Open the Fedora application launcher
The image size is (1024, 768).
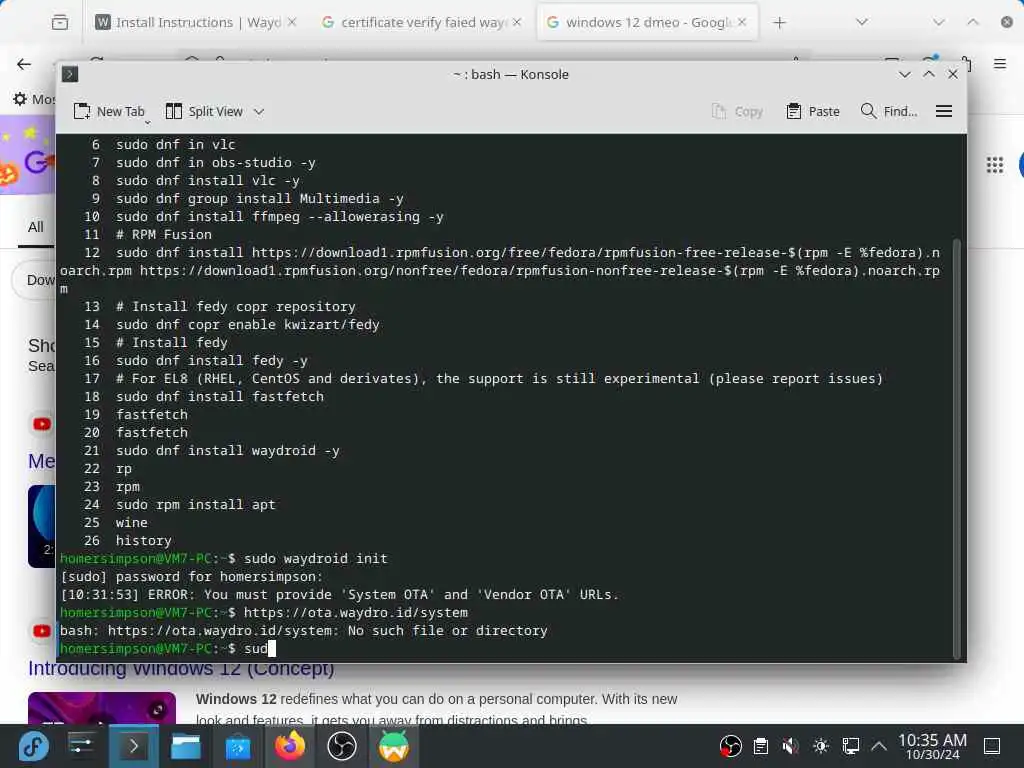[34, 746]
